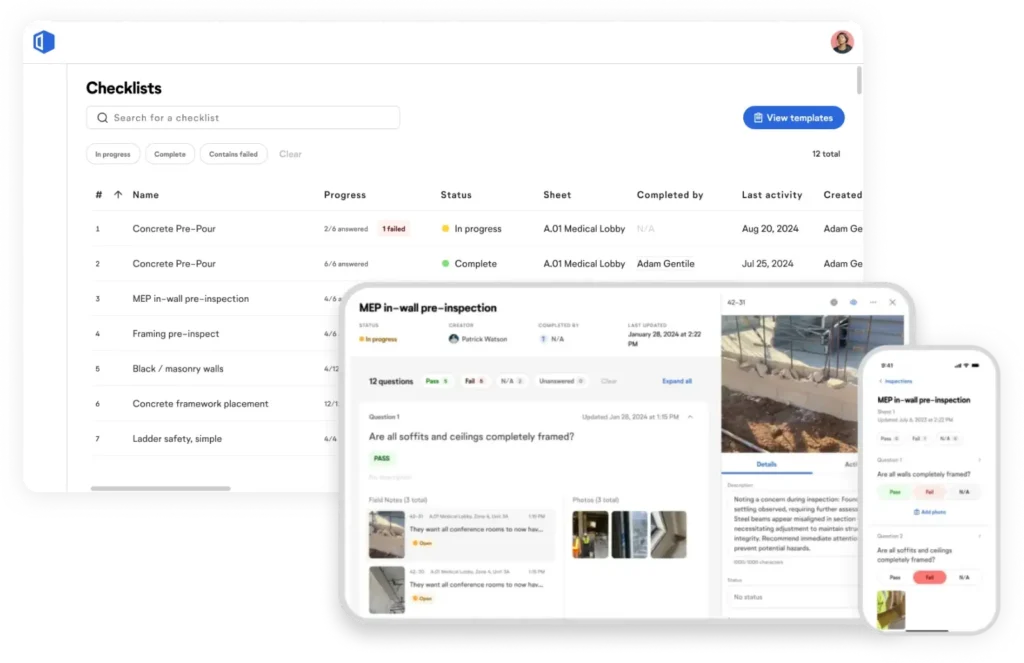Toggle the Contains failed filter chip
Screen dimensions: 1024x663
click(x=233, y=154)
